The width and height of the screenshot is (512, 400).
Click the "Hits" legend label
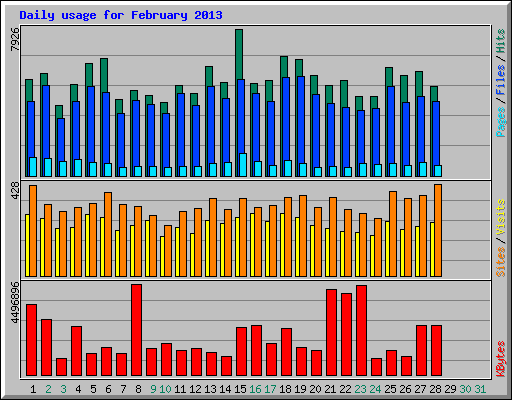(x=500, y=41)
